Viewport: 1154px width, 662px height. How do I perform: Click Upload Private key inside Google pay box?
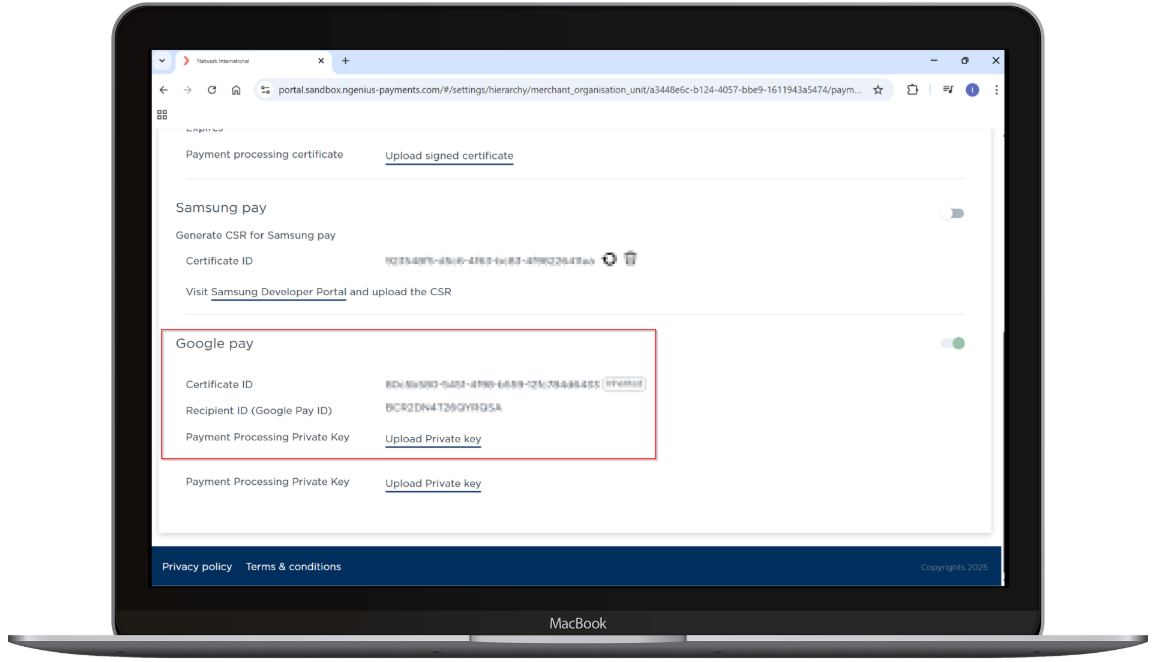pyautogui.click(x=433, y=439)
